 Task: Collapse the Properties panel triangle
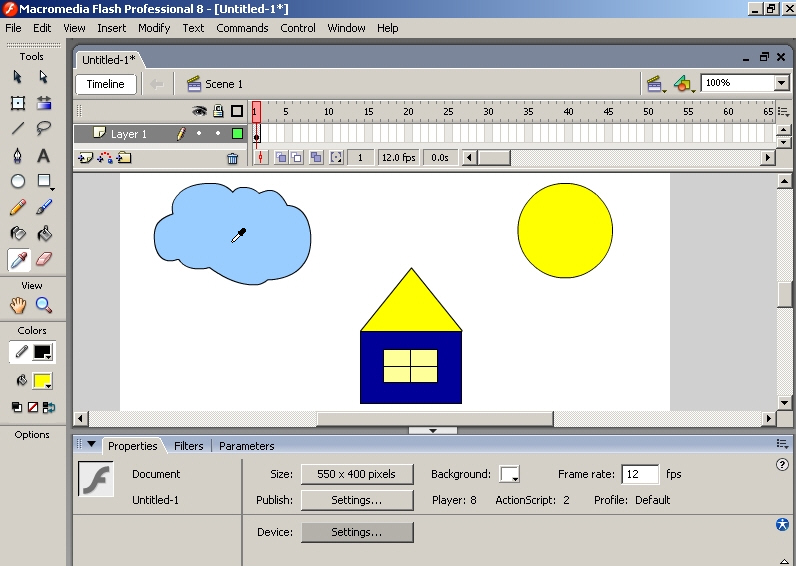[x=91, y=444]
